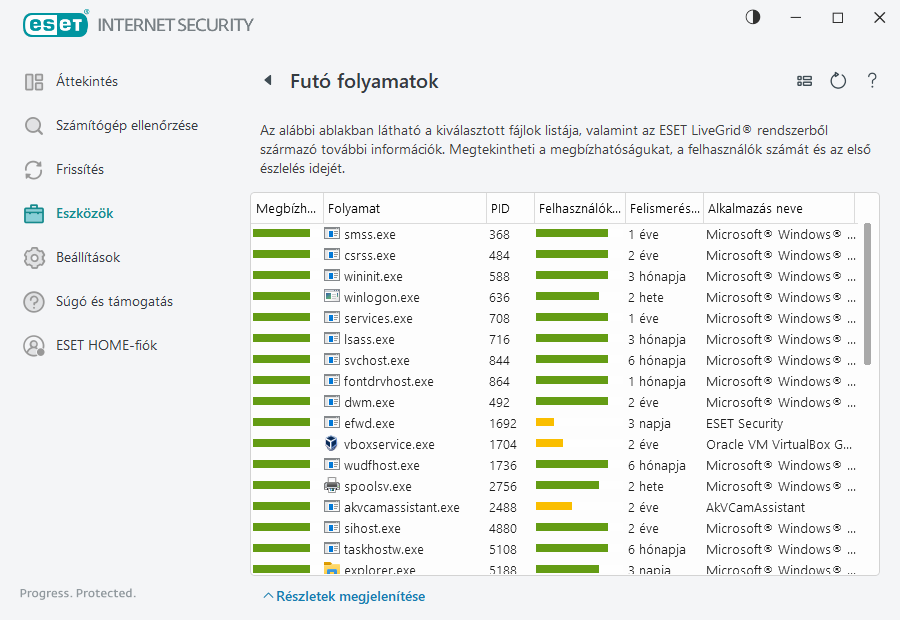Open help with the question mark icon
Viewport: 900px width, 620px height.
[872, 81]
